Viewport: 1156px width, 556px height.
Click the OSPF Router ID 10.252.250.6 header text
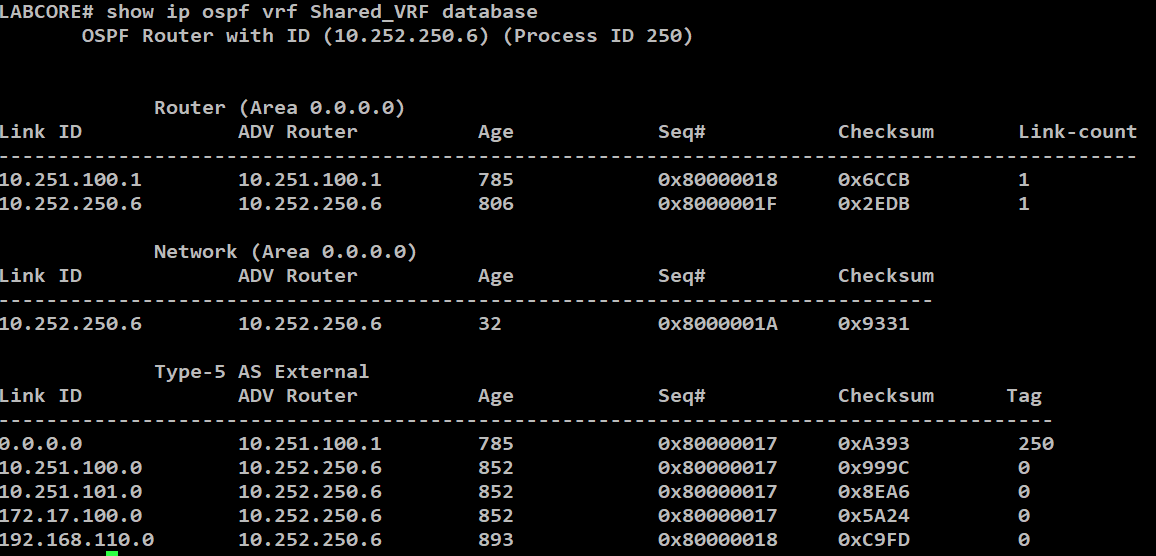coord(387,35)
